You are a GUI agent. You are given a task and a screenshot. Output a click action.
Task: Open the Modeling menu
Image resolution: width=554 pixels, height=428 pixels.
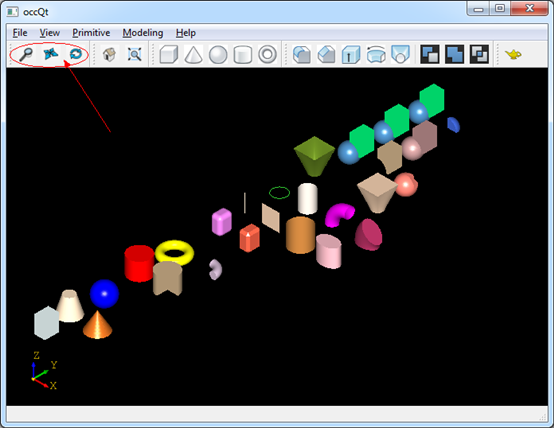[x=143, y=33]
